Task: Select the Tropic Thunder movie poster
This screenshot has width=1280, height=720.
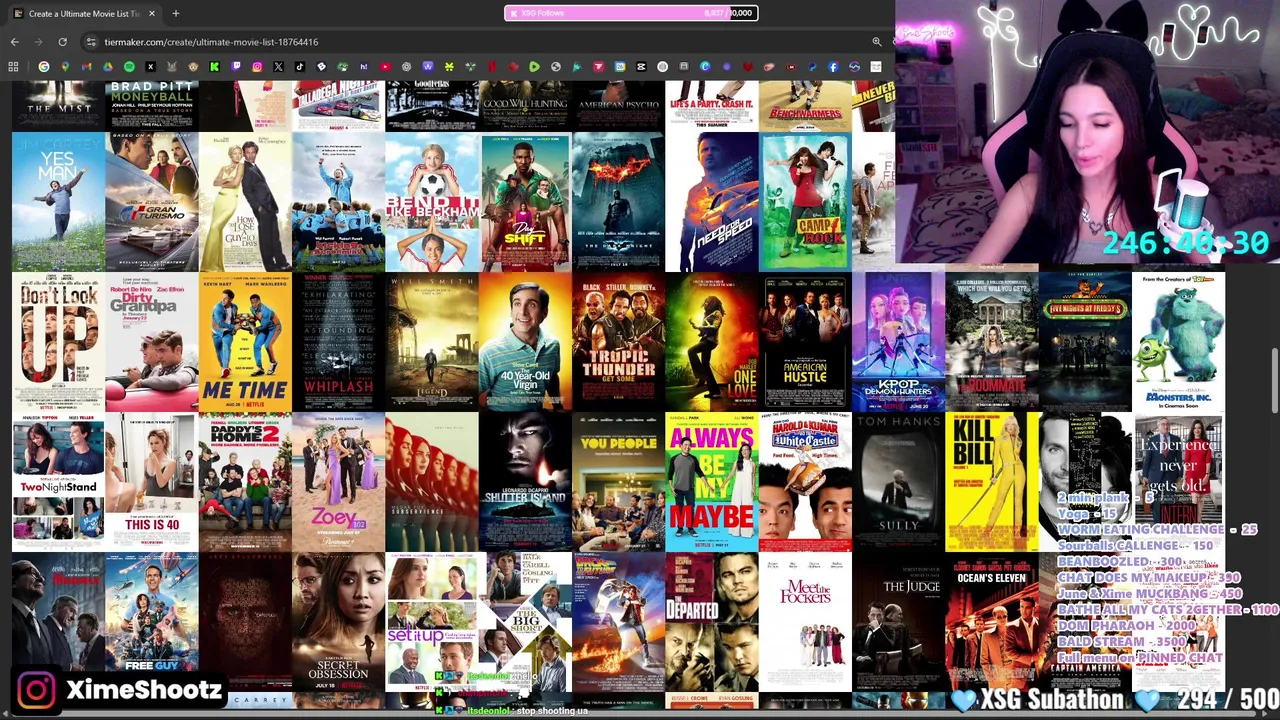Action: pos(618,342)
